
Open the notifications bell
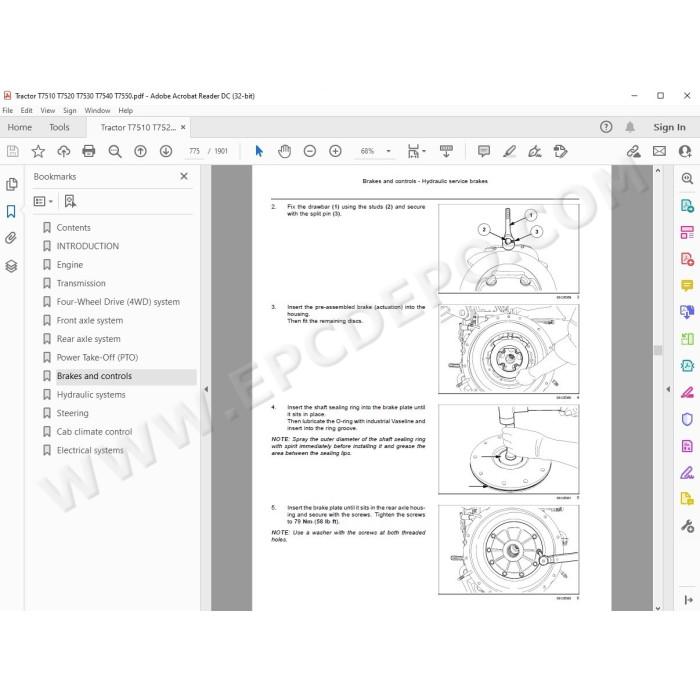point(630,127)
